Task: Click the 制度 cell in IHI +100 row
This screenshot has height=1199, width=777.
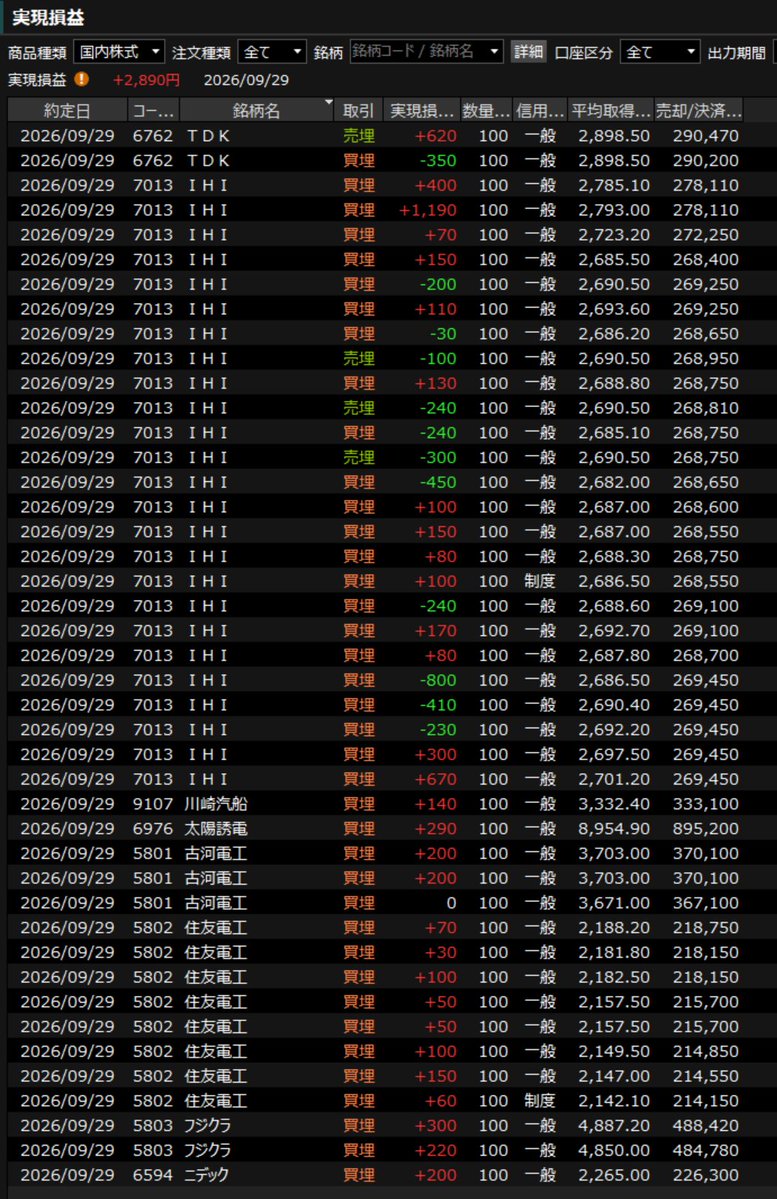Action: [x=540, y=581]
